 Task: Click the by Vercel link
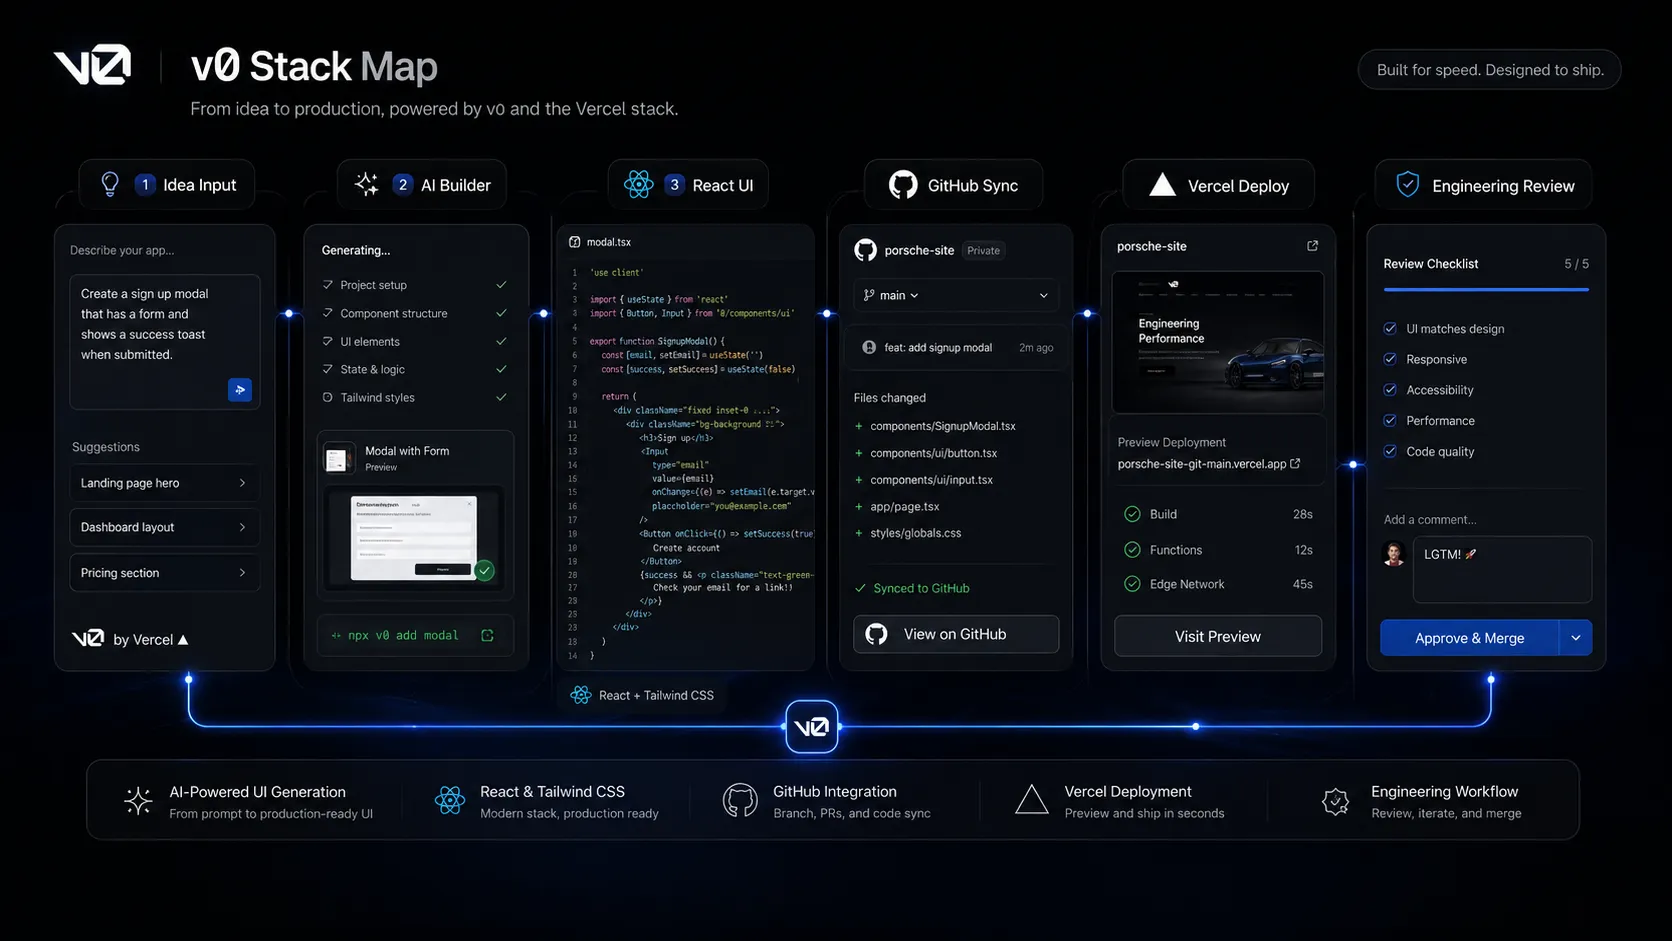pyautogui.click(x=151, y=639)
